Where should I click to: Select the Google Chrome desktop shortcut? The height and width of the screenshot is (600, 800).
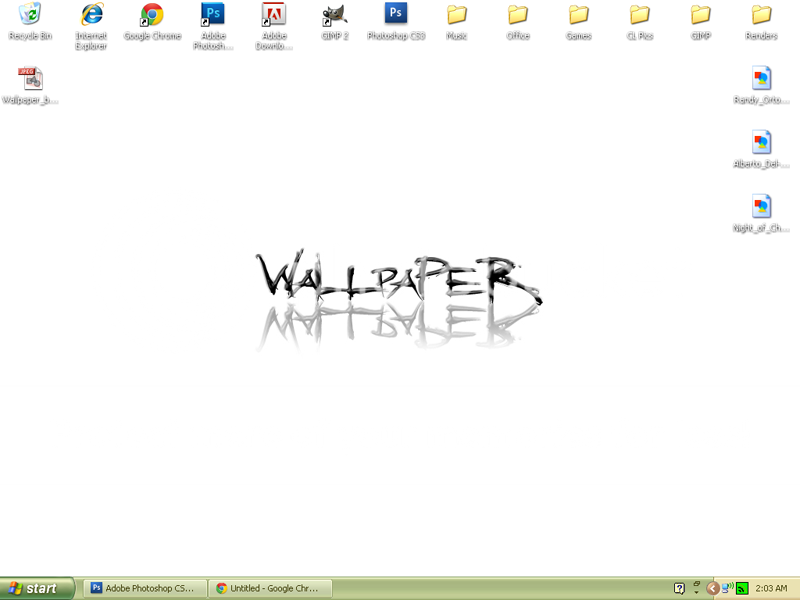152,15
